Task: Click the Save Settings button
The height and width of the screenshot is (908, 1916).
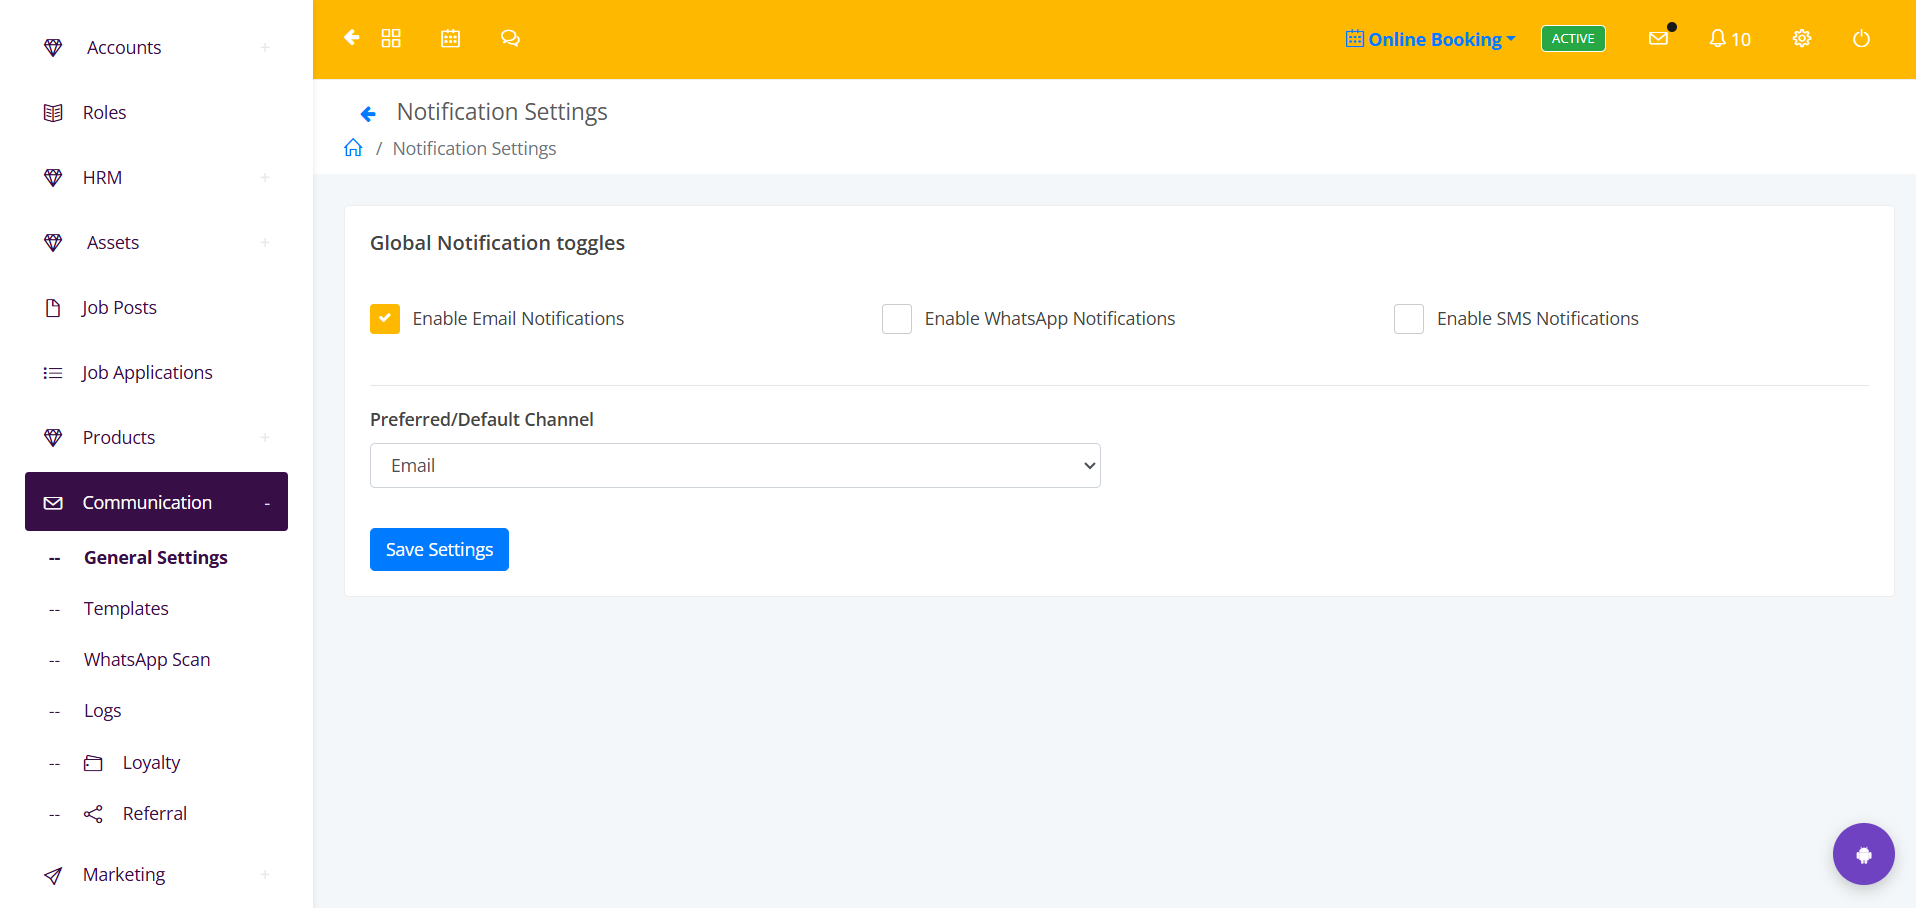Action: (439, 550)
